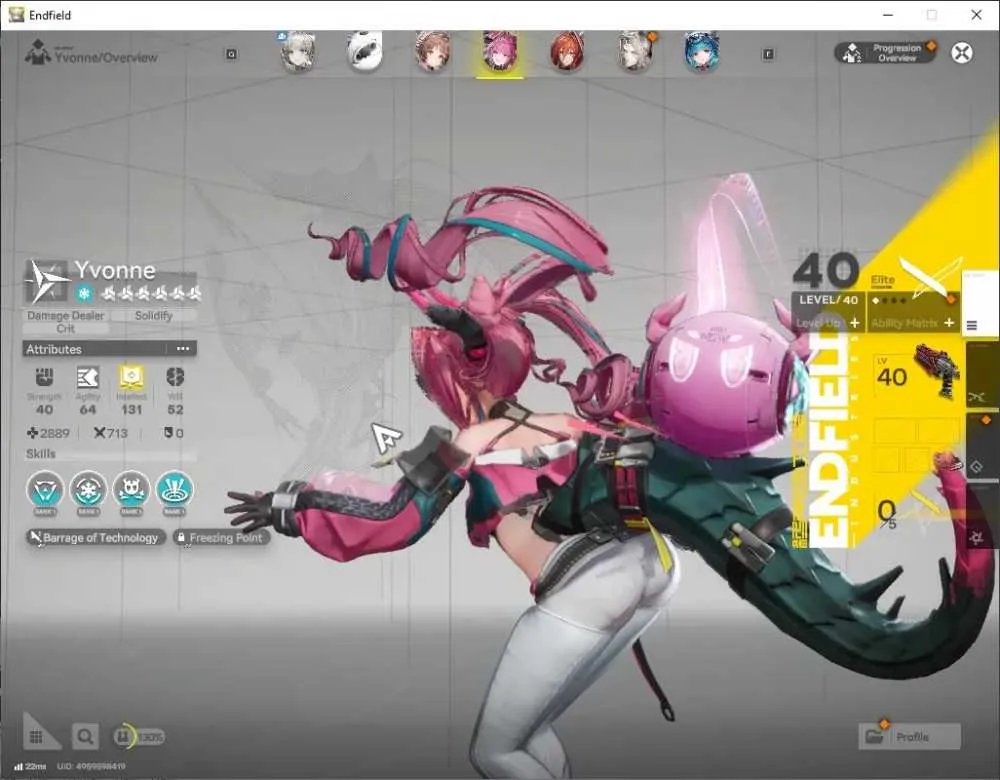The width and height of the screenshot is (1000, 780).
Task: Click the Yvonne/Overview breadcrumb icon
Action: (38, 52)
